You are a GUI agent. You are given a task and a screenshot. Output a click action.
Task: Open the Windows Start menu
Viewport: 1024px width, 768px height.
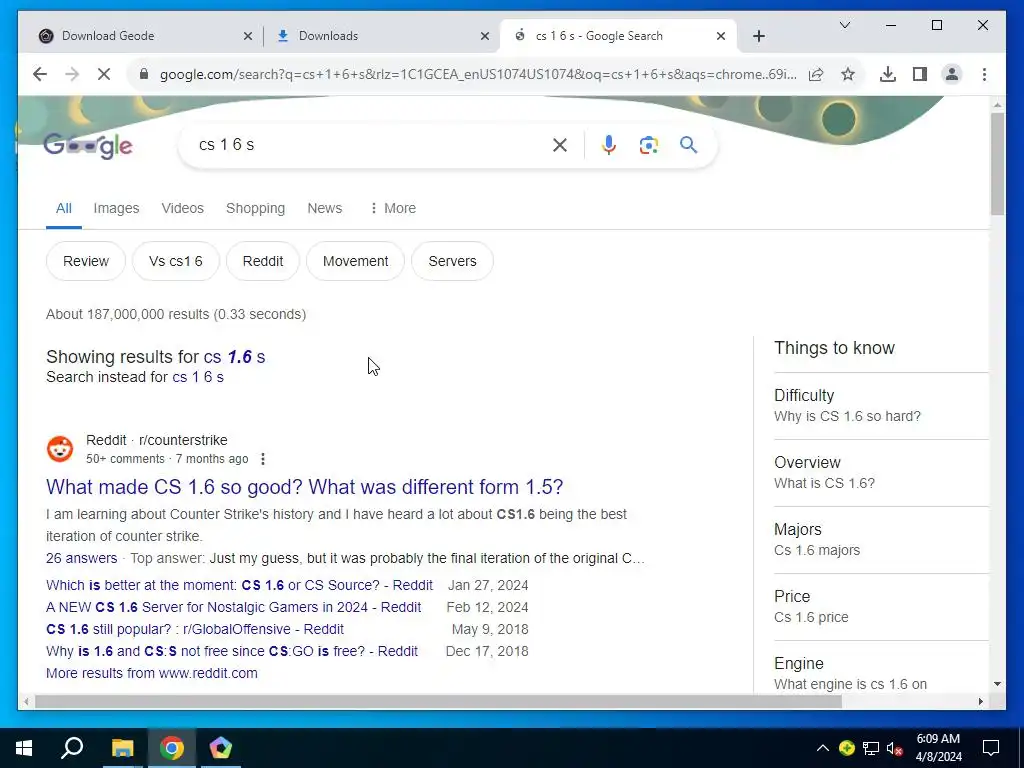click(x=24, y=748)
